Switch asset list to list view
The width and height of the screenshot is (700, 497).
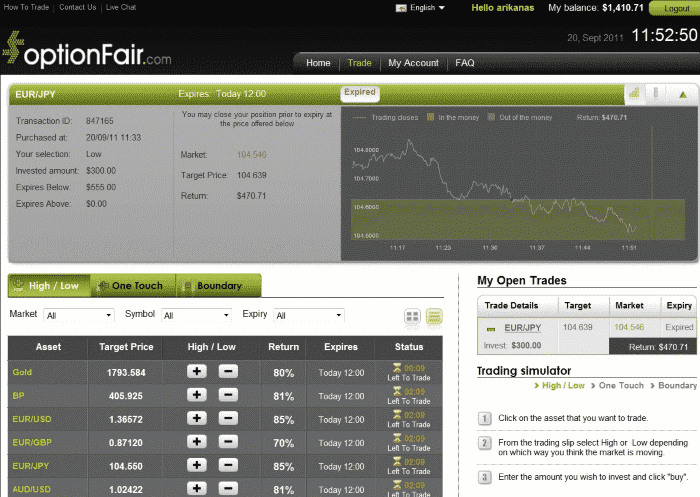point(435,317)
